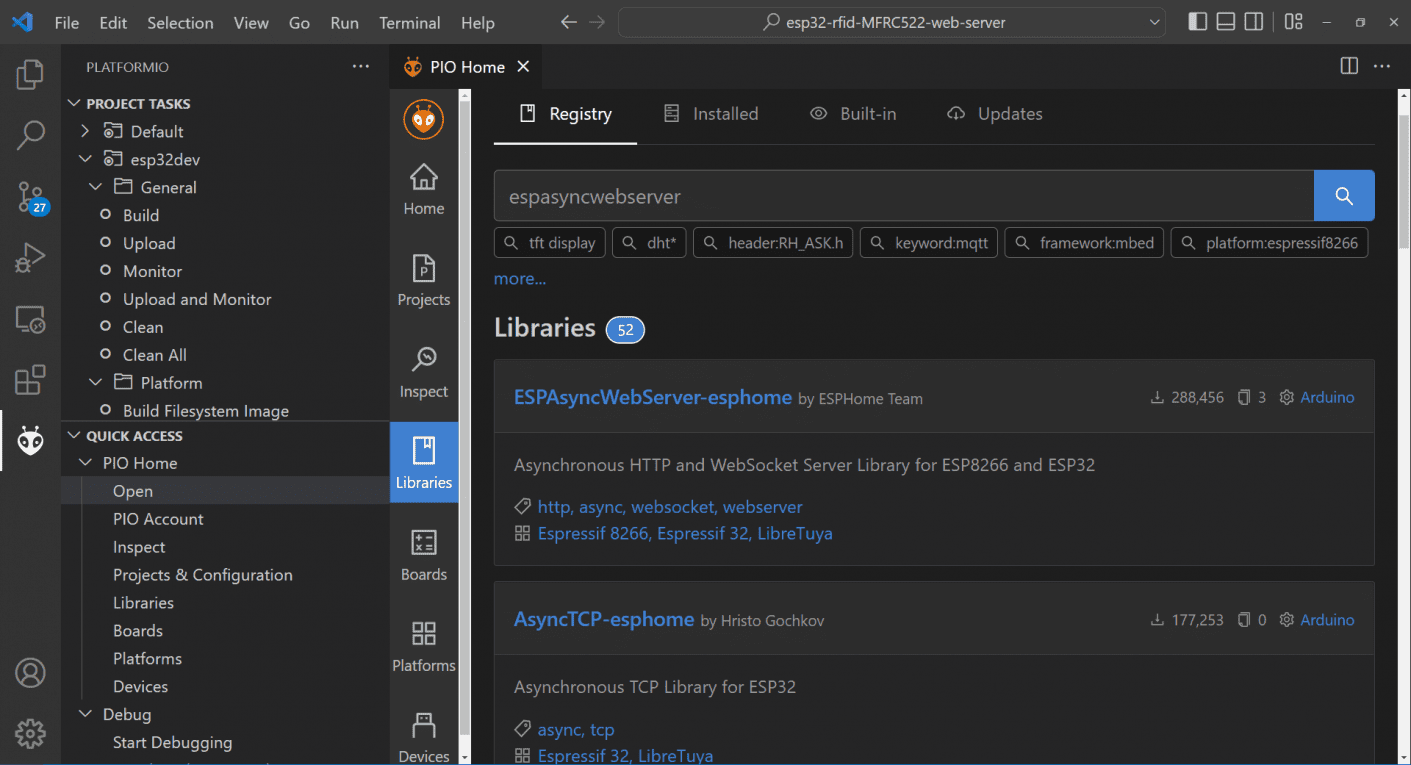Open Source Control view with 27 badge

point(30,197)
